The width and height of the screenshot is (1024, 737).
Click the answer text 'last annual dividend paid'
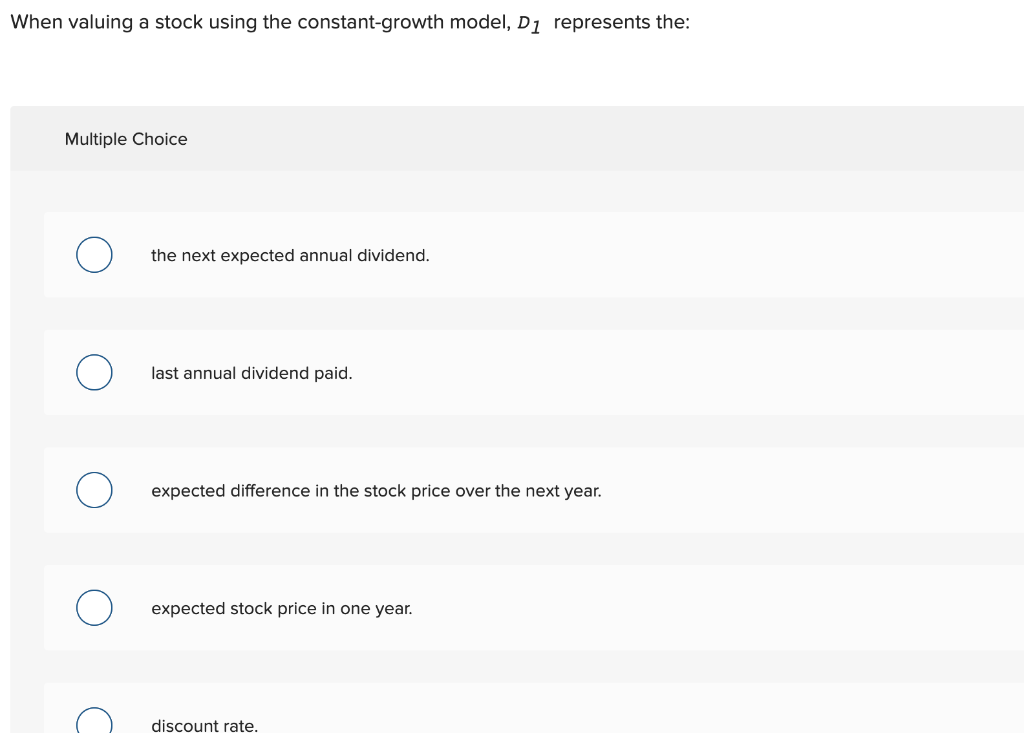pos(251,372)
